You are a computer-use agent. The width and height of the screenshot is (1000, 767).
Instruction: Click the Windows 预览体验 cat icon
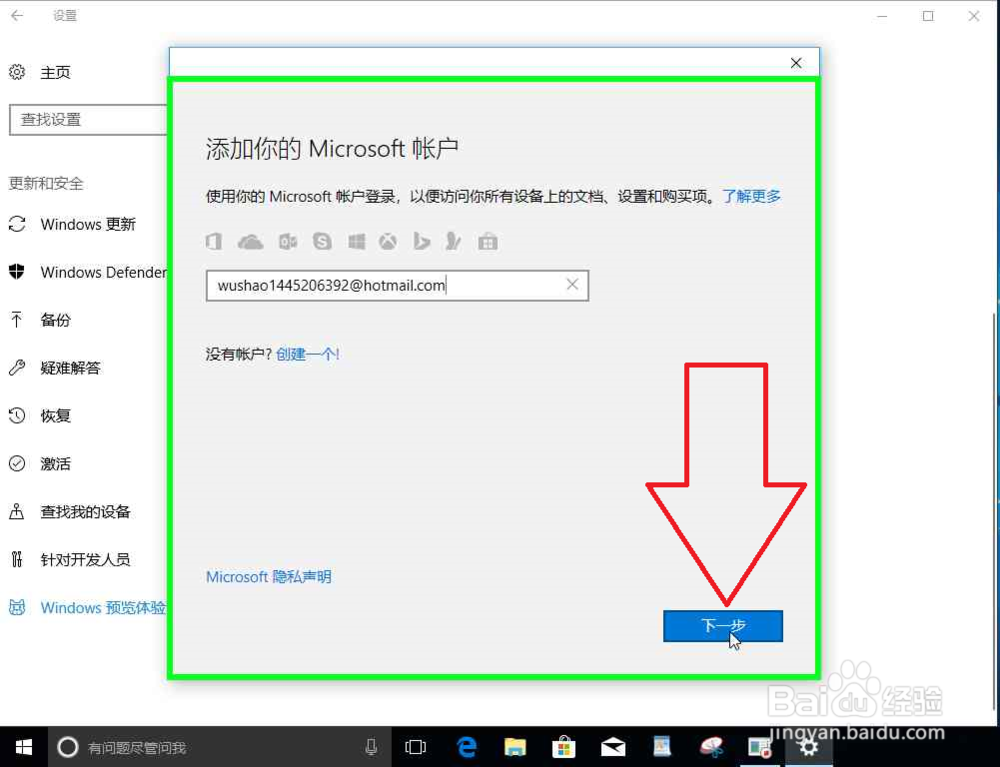(17, 607)
